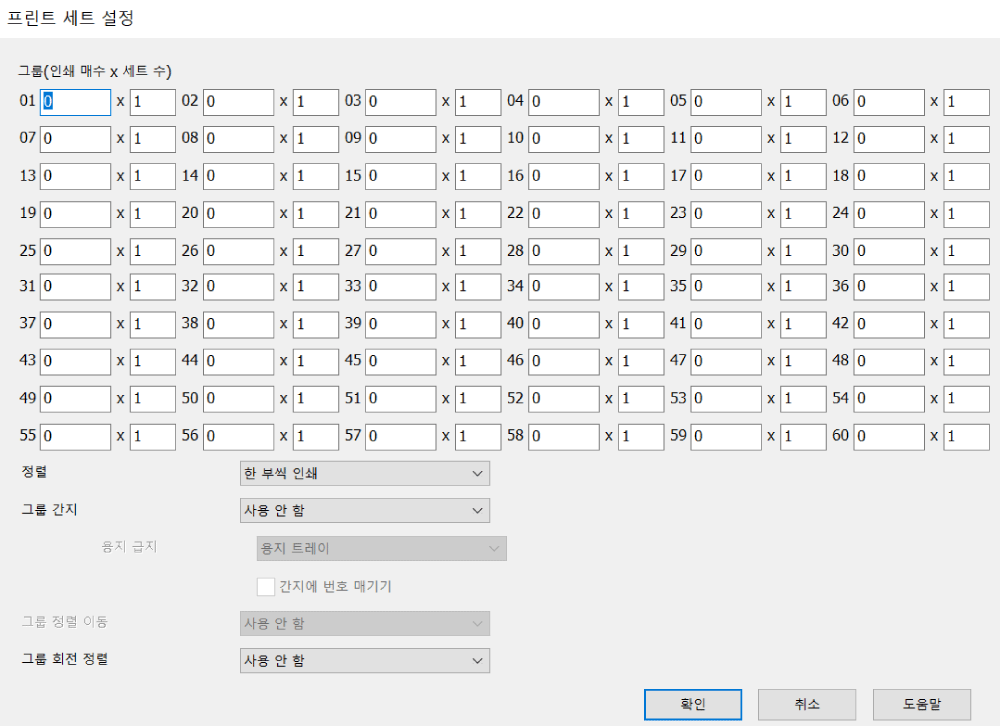Select group 35 set count field

click(803, 287)
